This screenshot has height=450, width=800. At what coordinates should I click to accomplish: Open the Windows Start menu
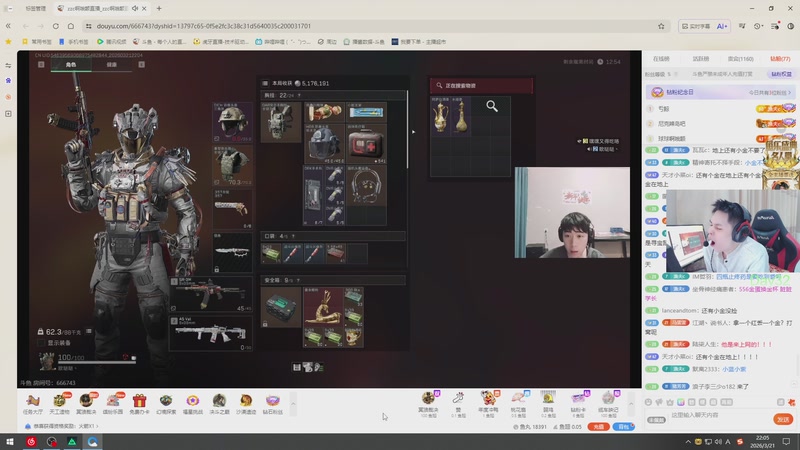click(10, 441)
